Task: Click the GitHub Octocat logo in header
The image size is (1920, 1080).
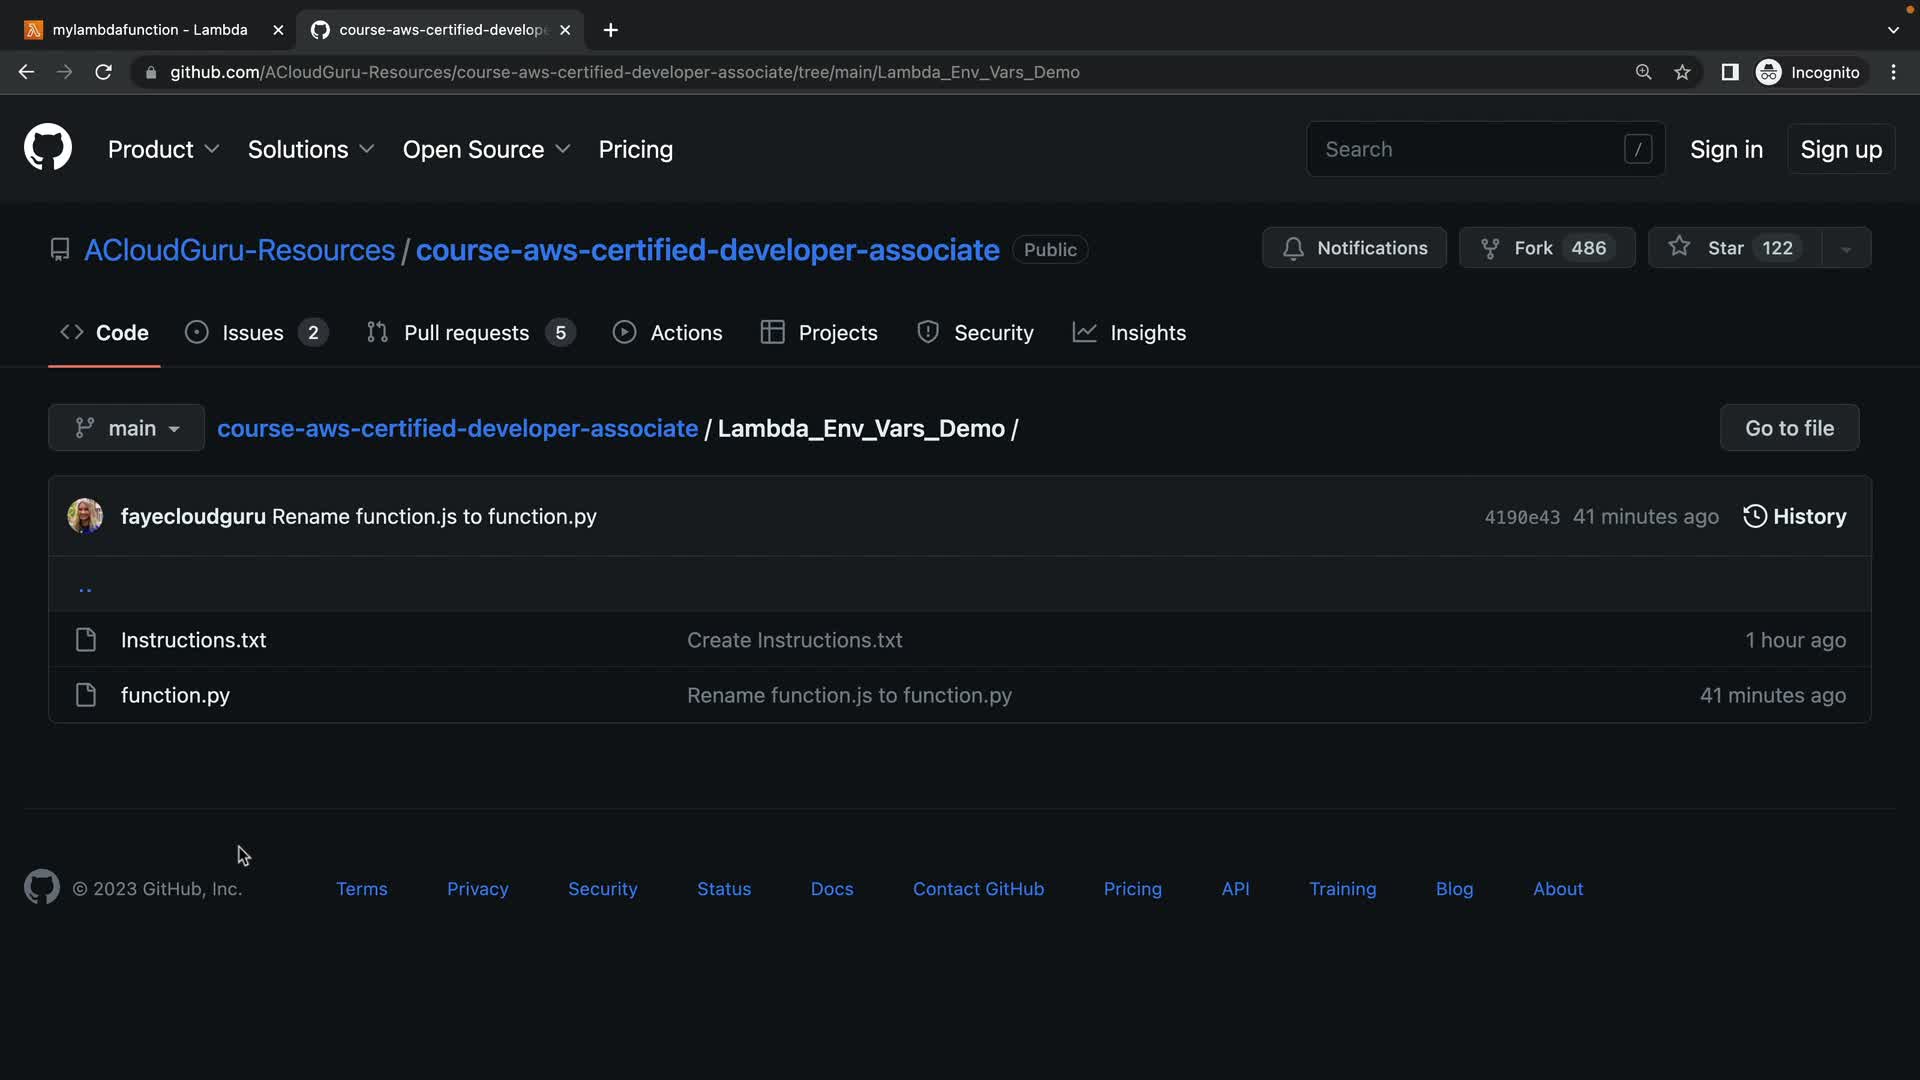Action: [x=48, y=148]
